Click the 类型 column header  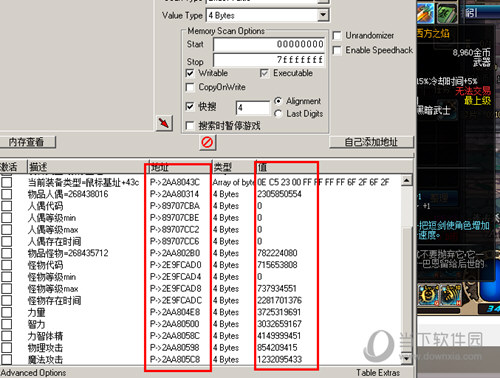[x=234, y=167]
